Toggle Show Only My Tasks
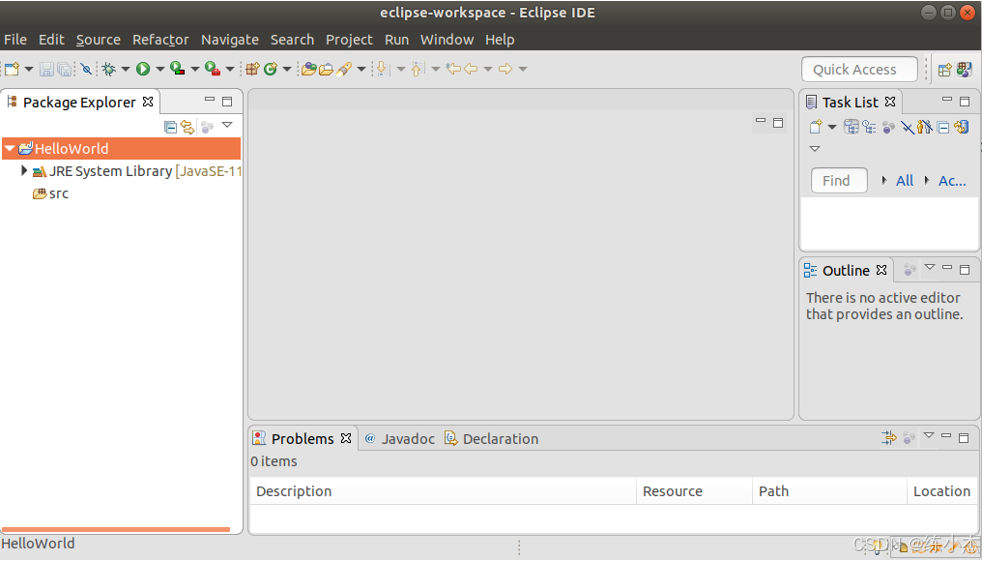 924,127
